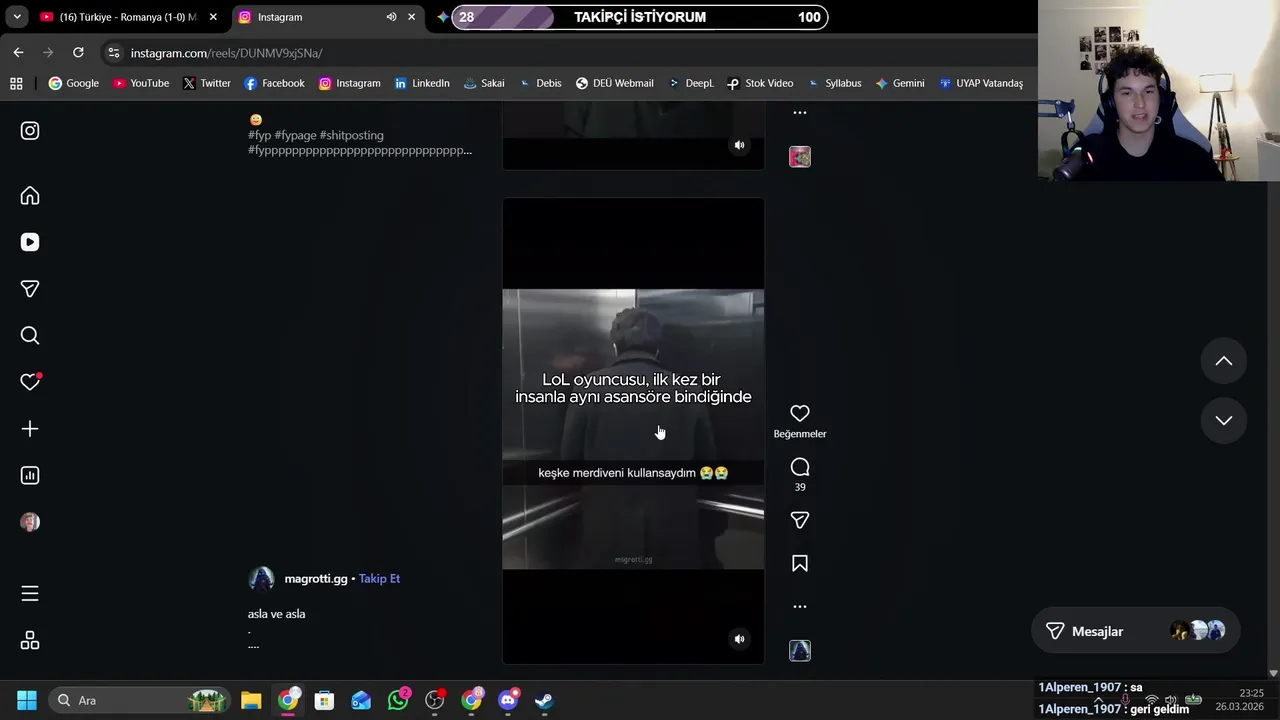
Task: Close the Türkiye - Romanya YouTube tab
Action: tap(213, 17)
